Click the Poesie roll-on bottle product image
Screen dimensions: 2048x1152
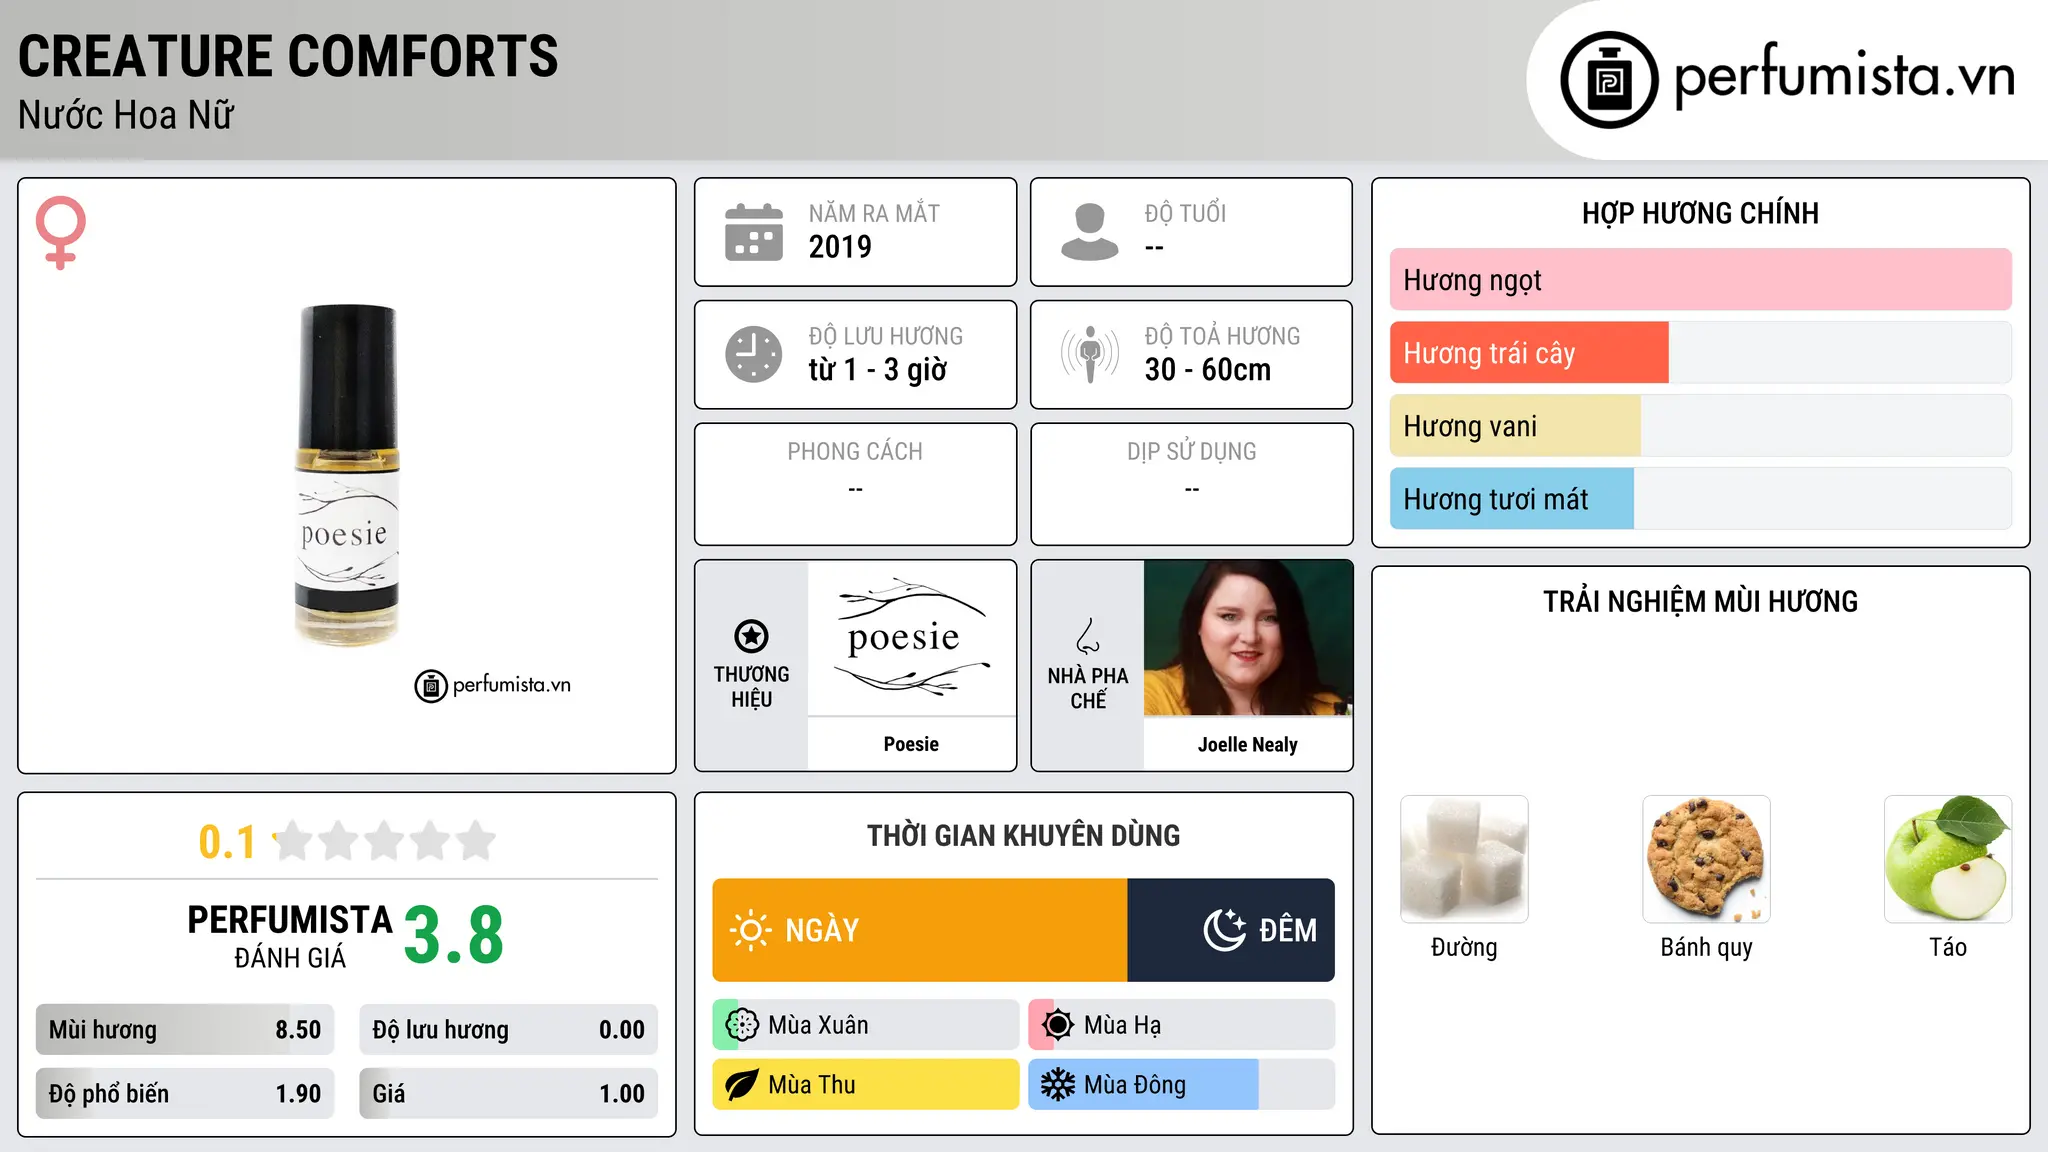click(347, 475)
